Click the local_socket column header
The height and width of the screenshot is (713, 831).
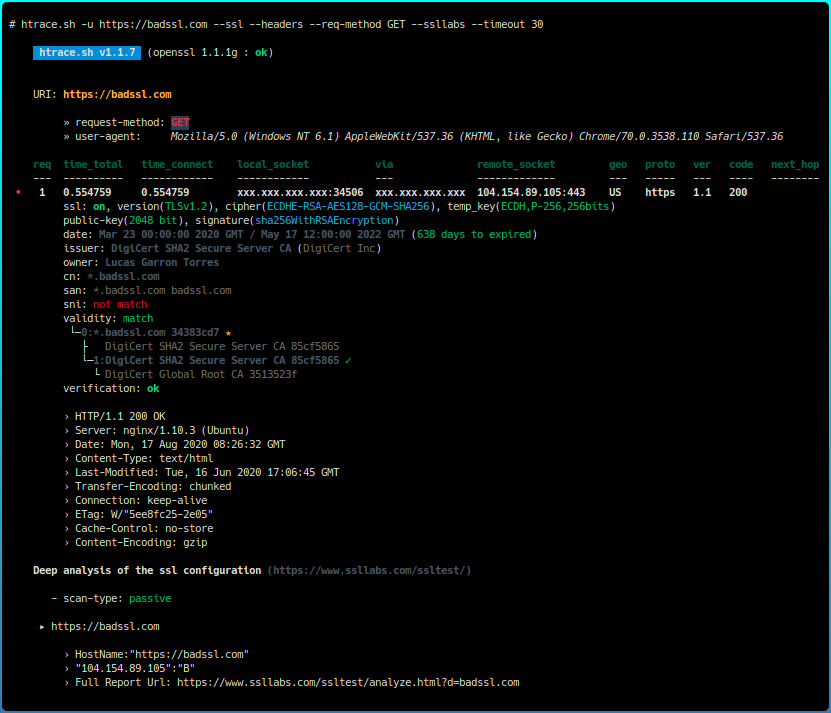(x=273, y=164)
